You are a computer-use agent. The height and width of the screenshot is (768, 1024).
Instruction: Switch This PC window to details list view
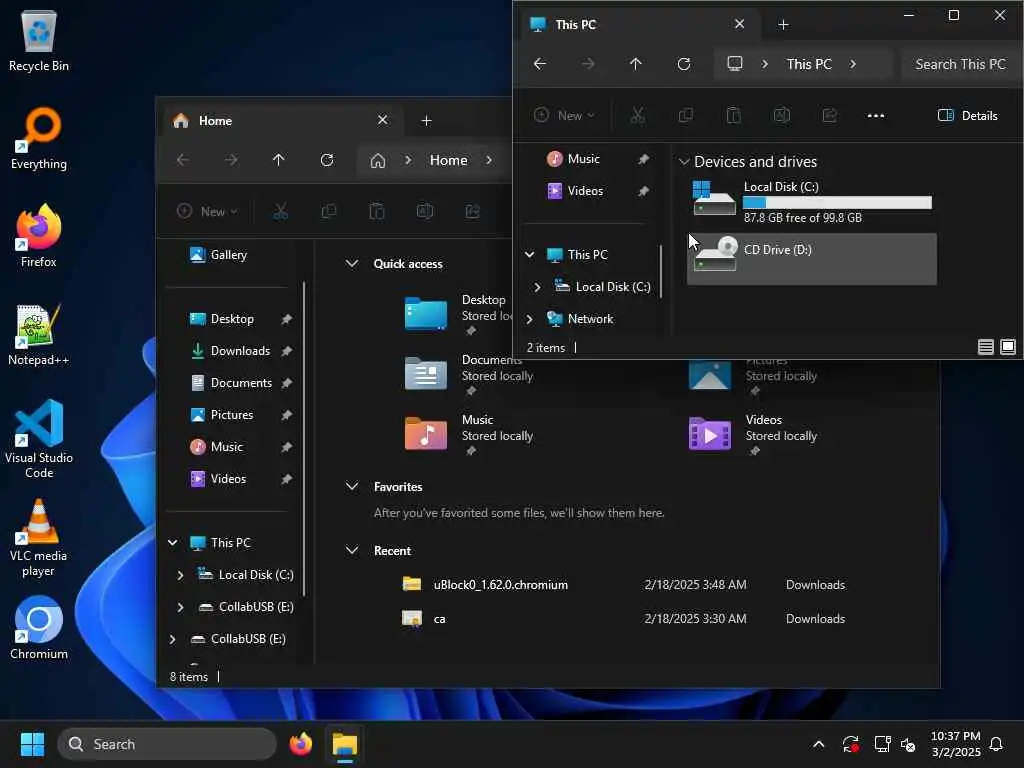(985, 347)
